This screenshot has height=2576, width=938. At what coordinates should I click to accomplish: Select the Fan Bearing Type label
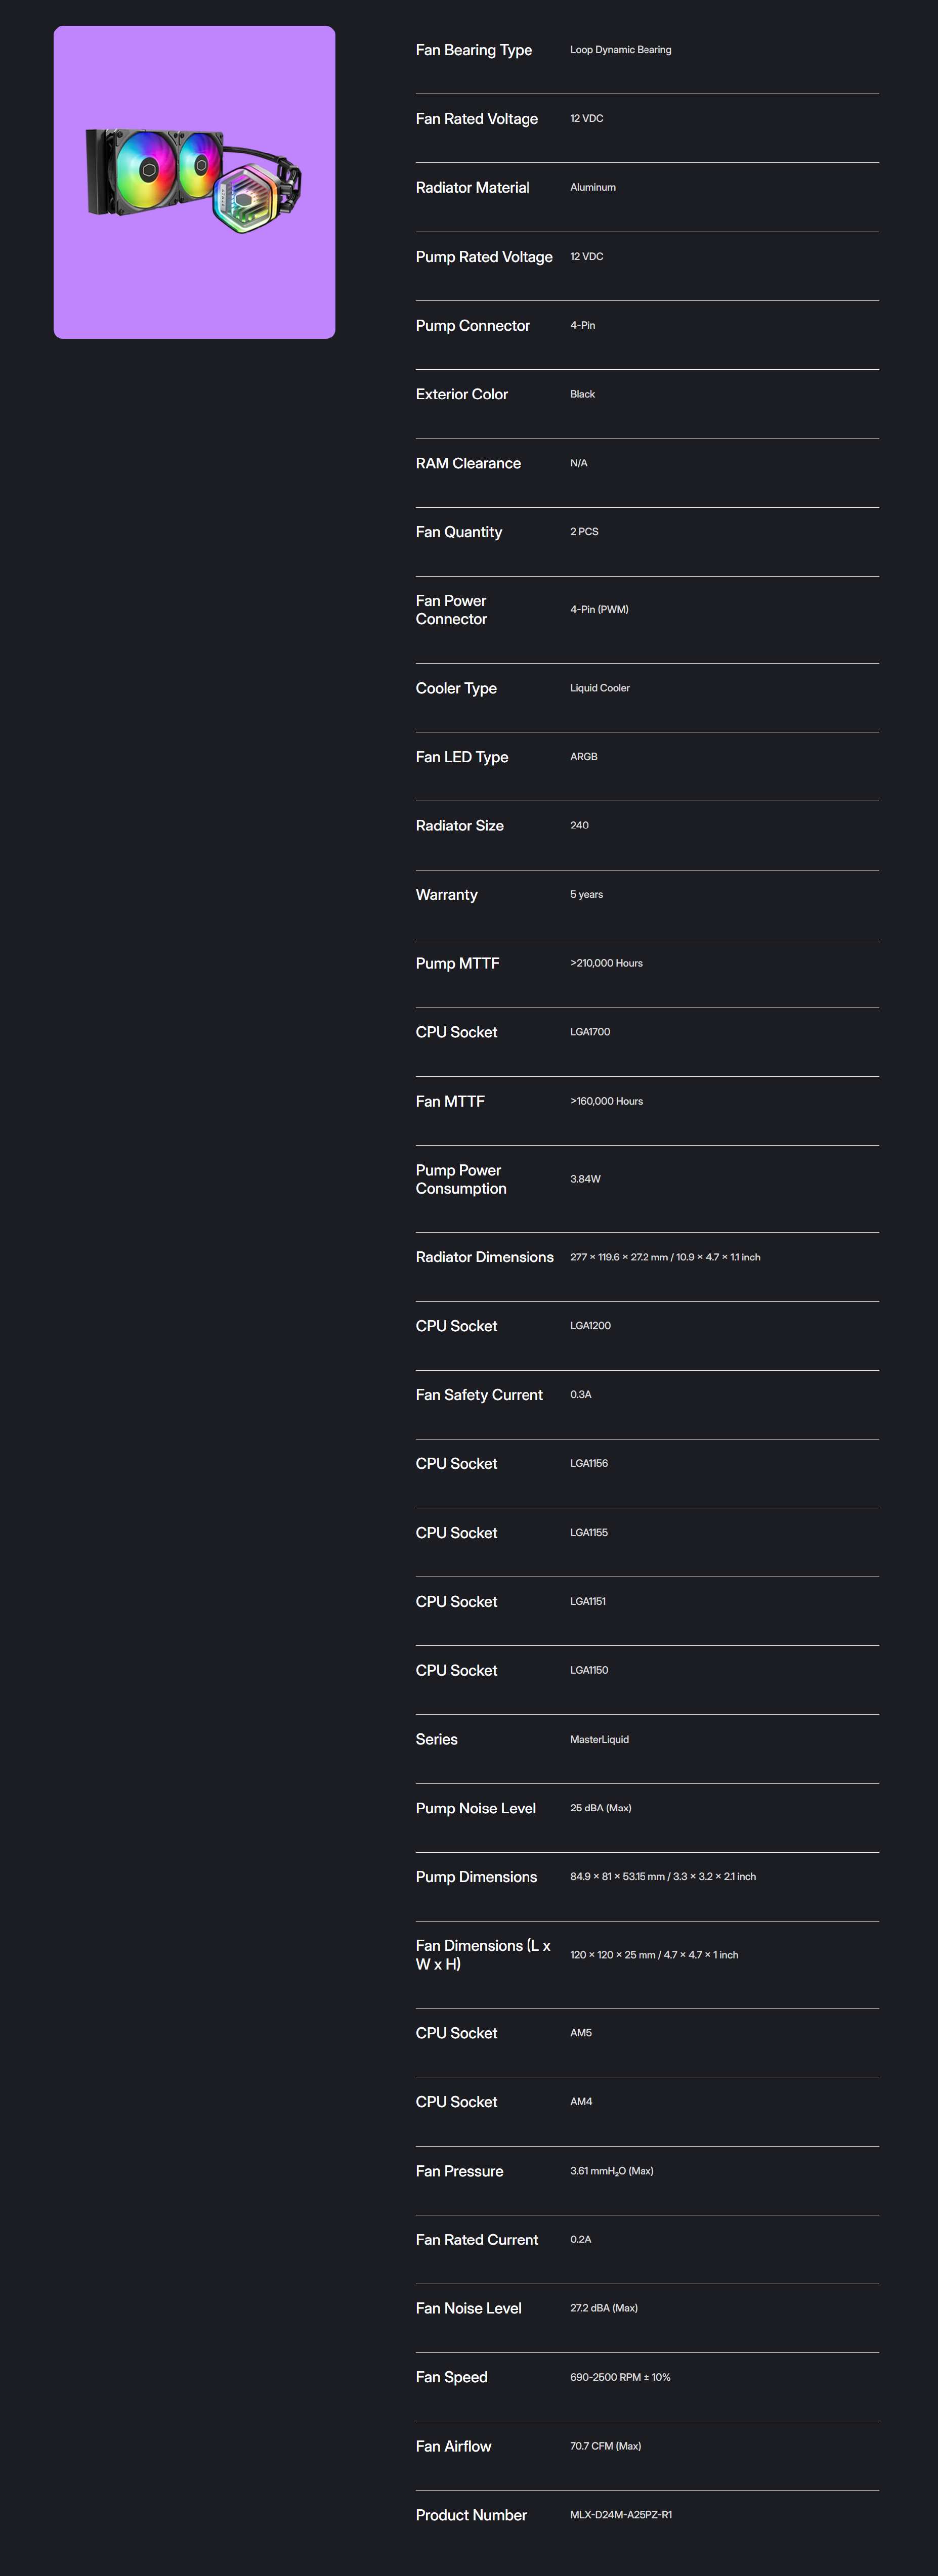click(x=473, y=50)
